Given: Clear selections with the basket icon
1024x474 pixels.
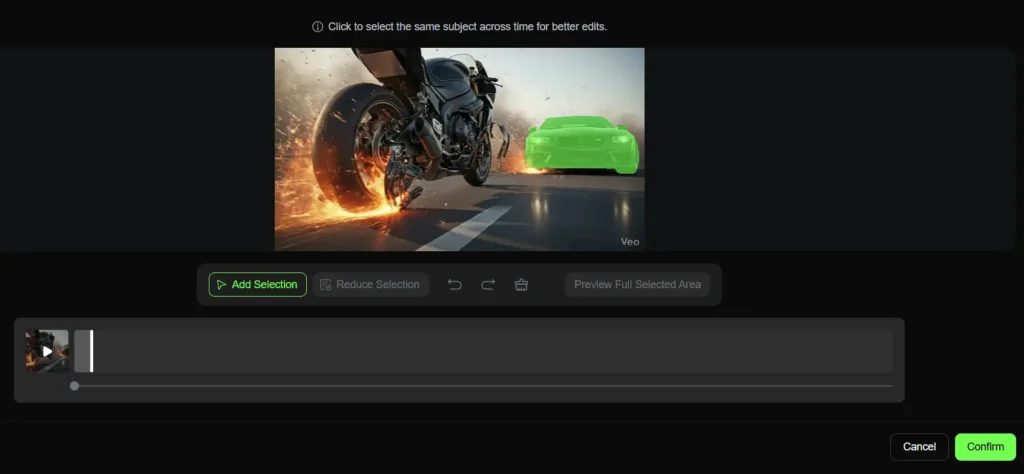Looking at the screenshot, I should click(x=521, y=285).
